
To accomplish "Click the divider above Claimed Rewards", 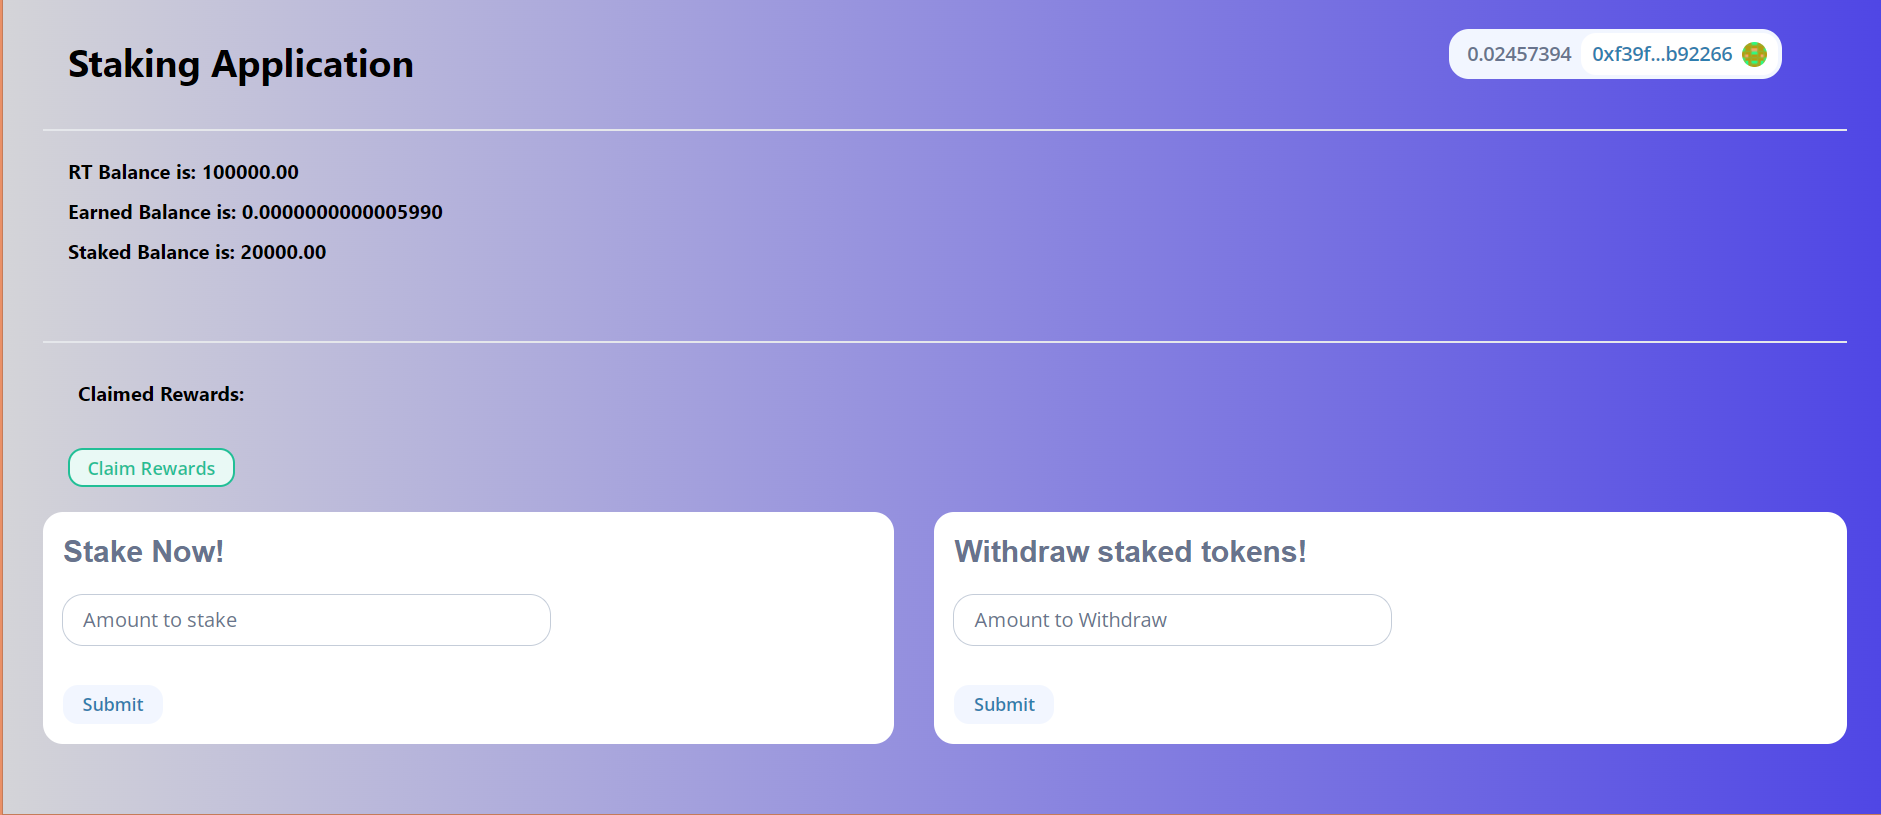I will (x=945, y=341).
